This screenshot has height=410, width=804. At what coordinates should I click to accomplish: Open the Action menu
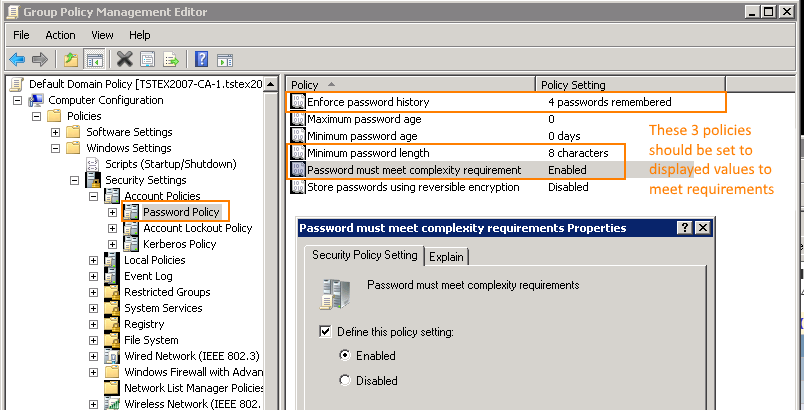pyautogui.click(x=60, y=35)
